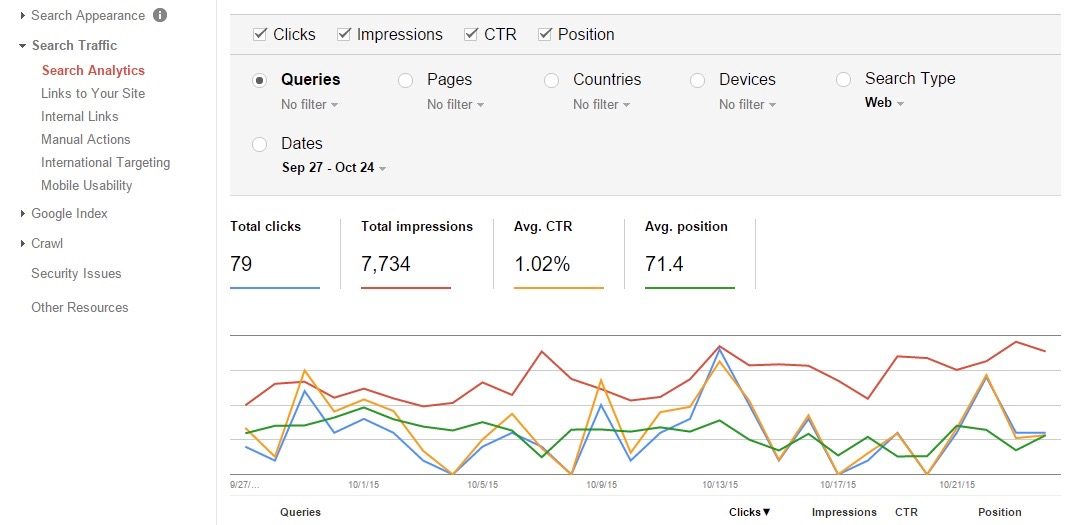Uncheck the Clicks checkbox
The image size is (1070, 525).
[259, 34]
